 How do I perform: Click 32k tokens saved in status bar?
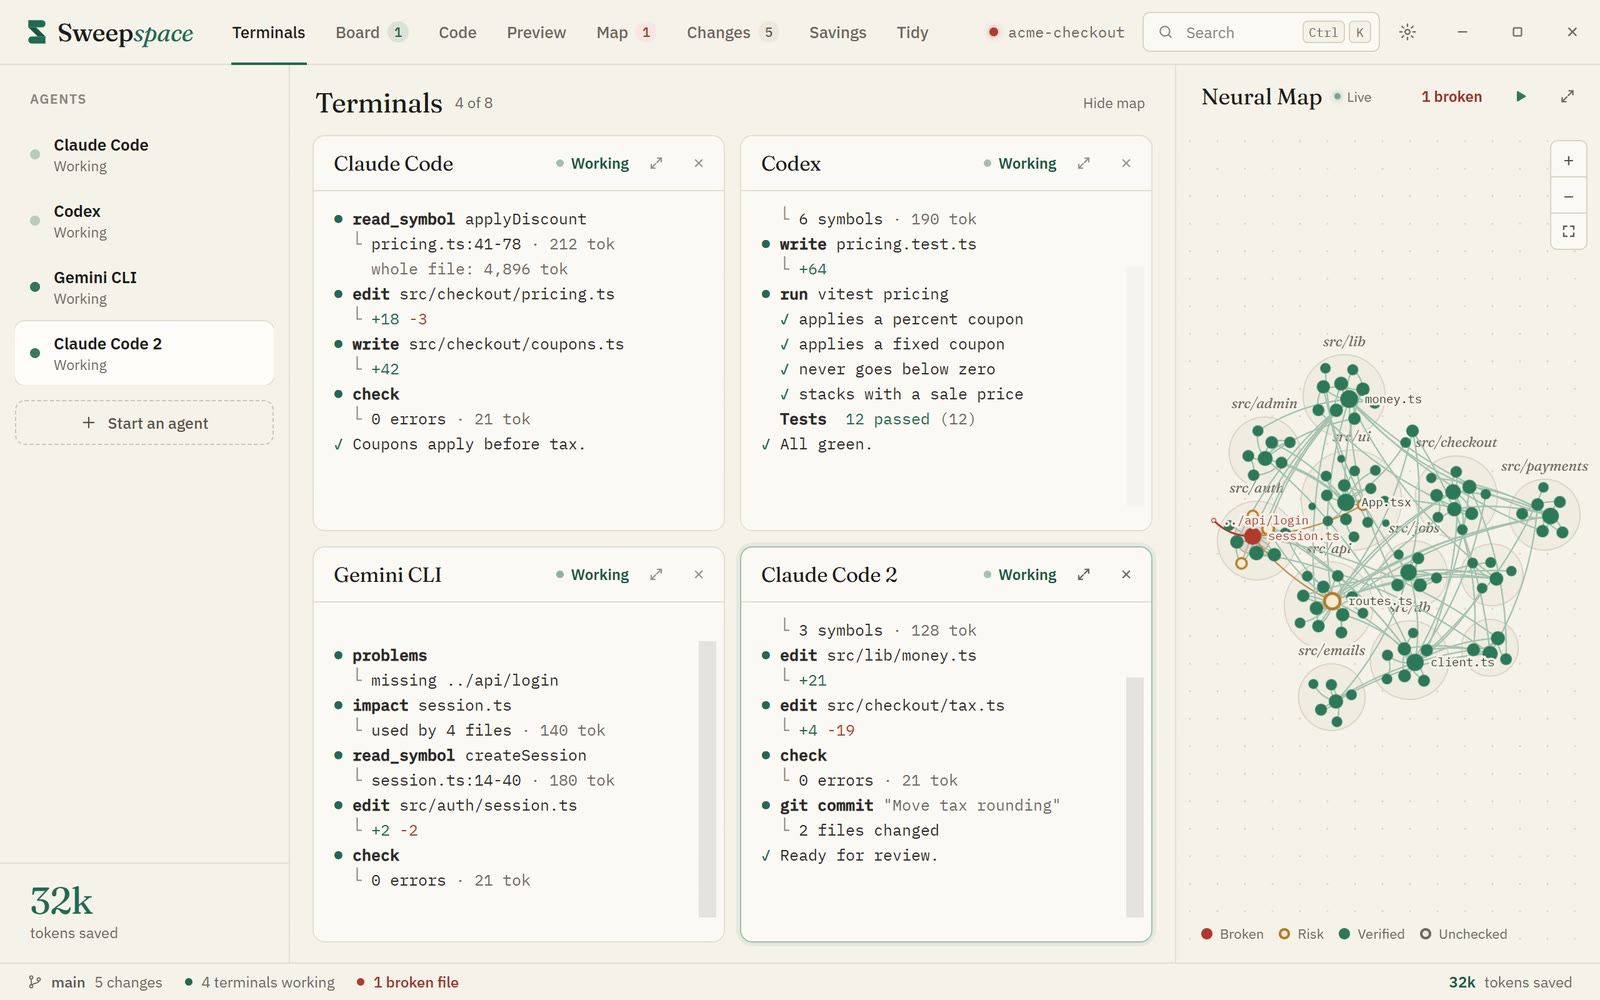[x=1510, y=982]
